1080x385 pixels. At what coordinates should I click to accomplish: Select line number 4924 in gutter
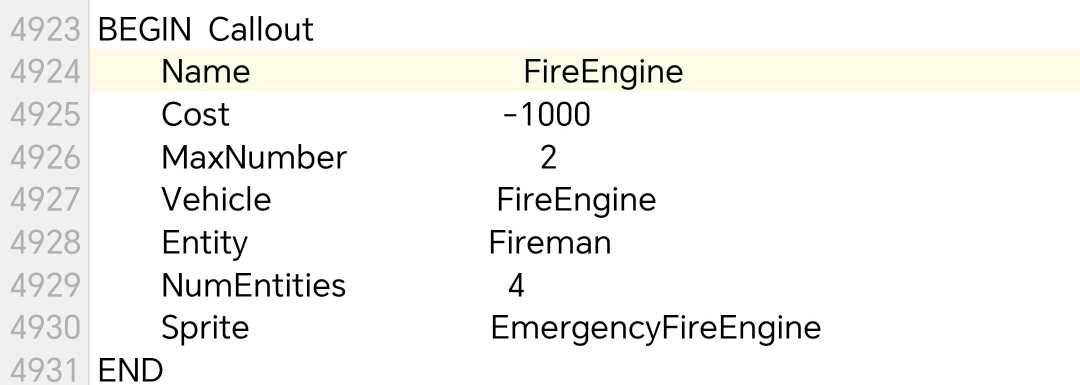coord(45,72)
